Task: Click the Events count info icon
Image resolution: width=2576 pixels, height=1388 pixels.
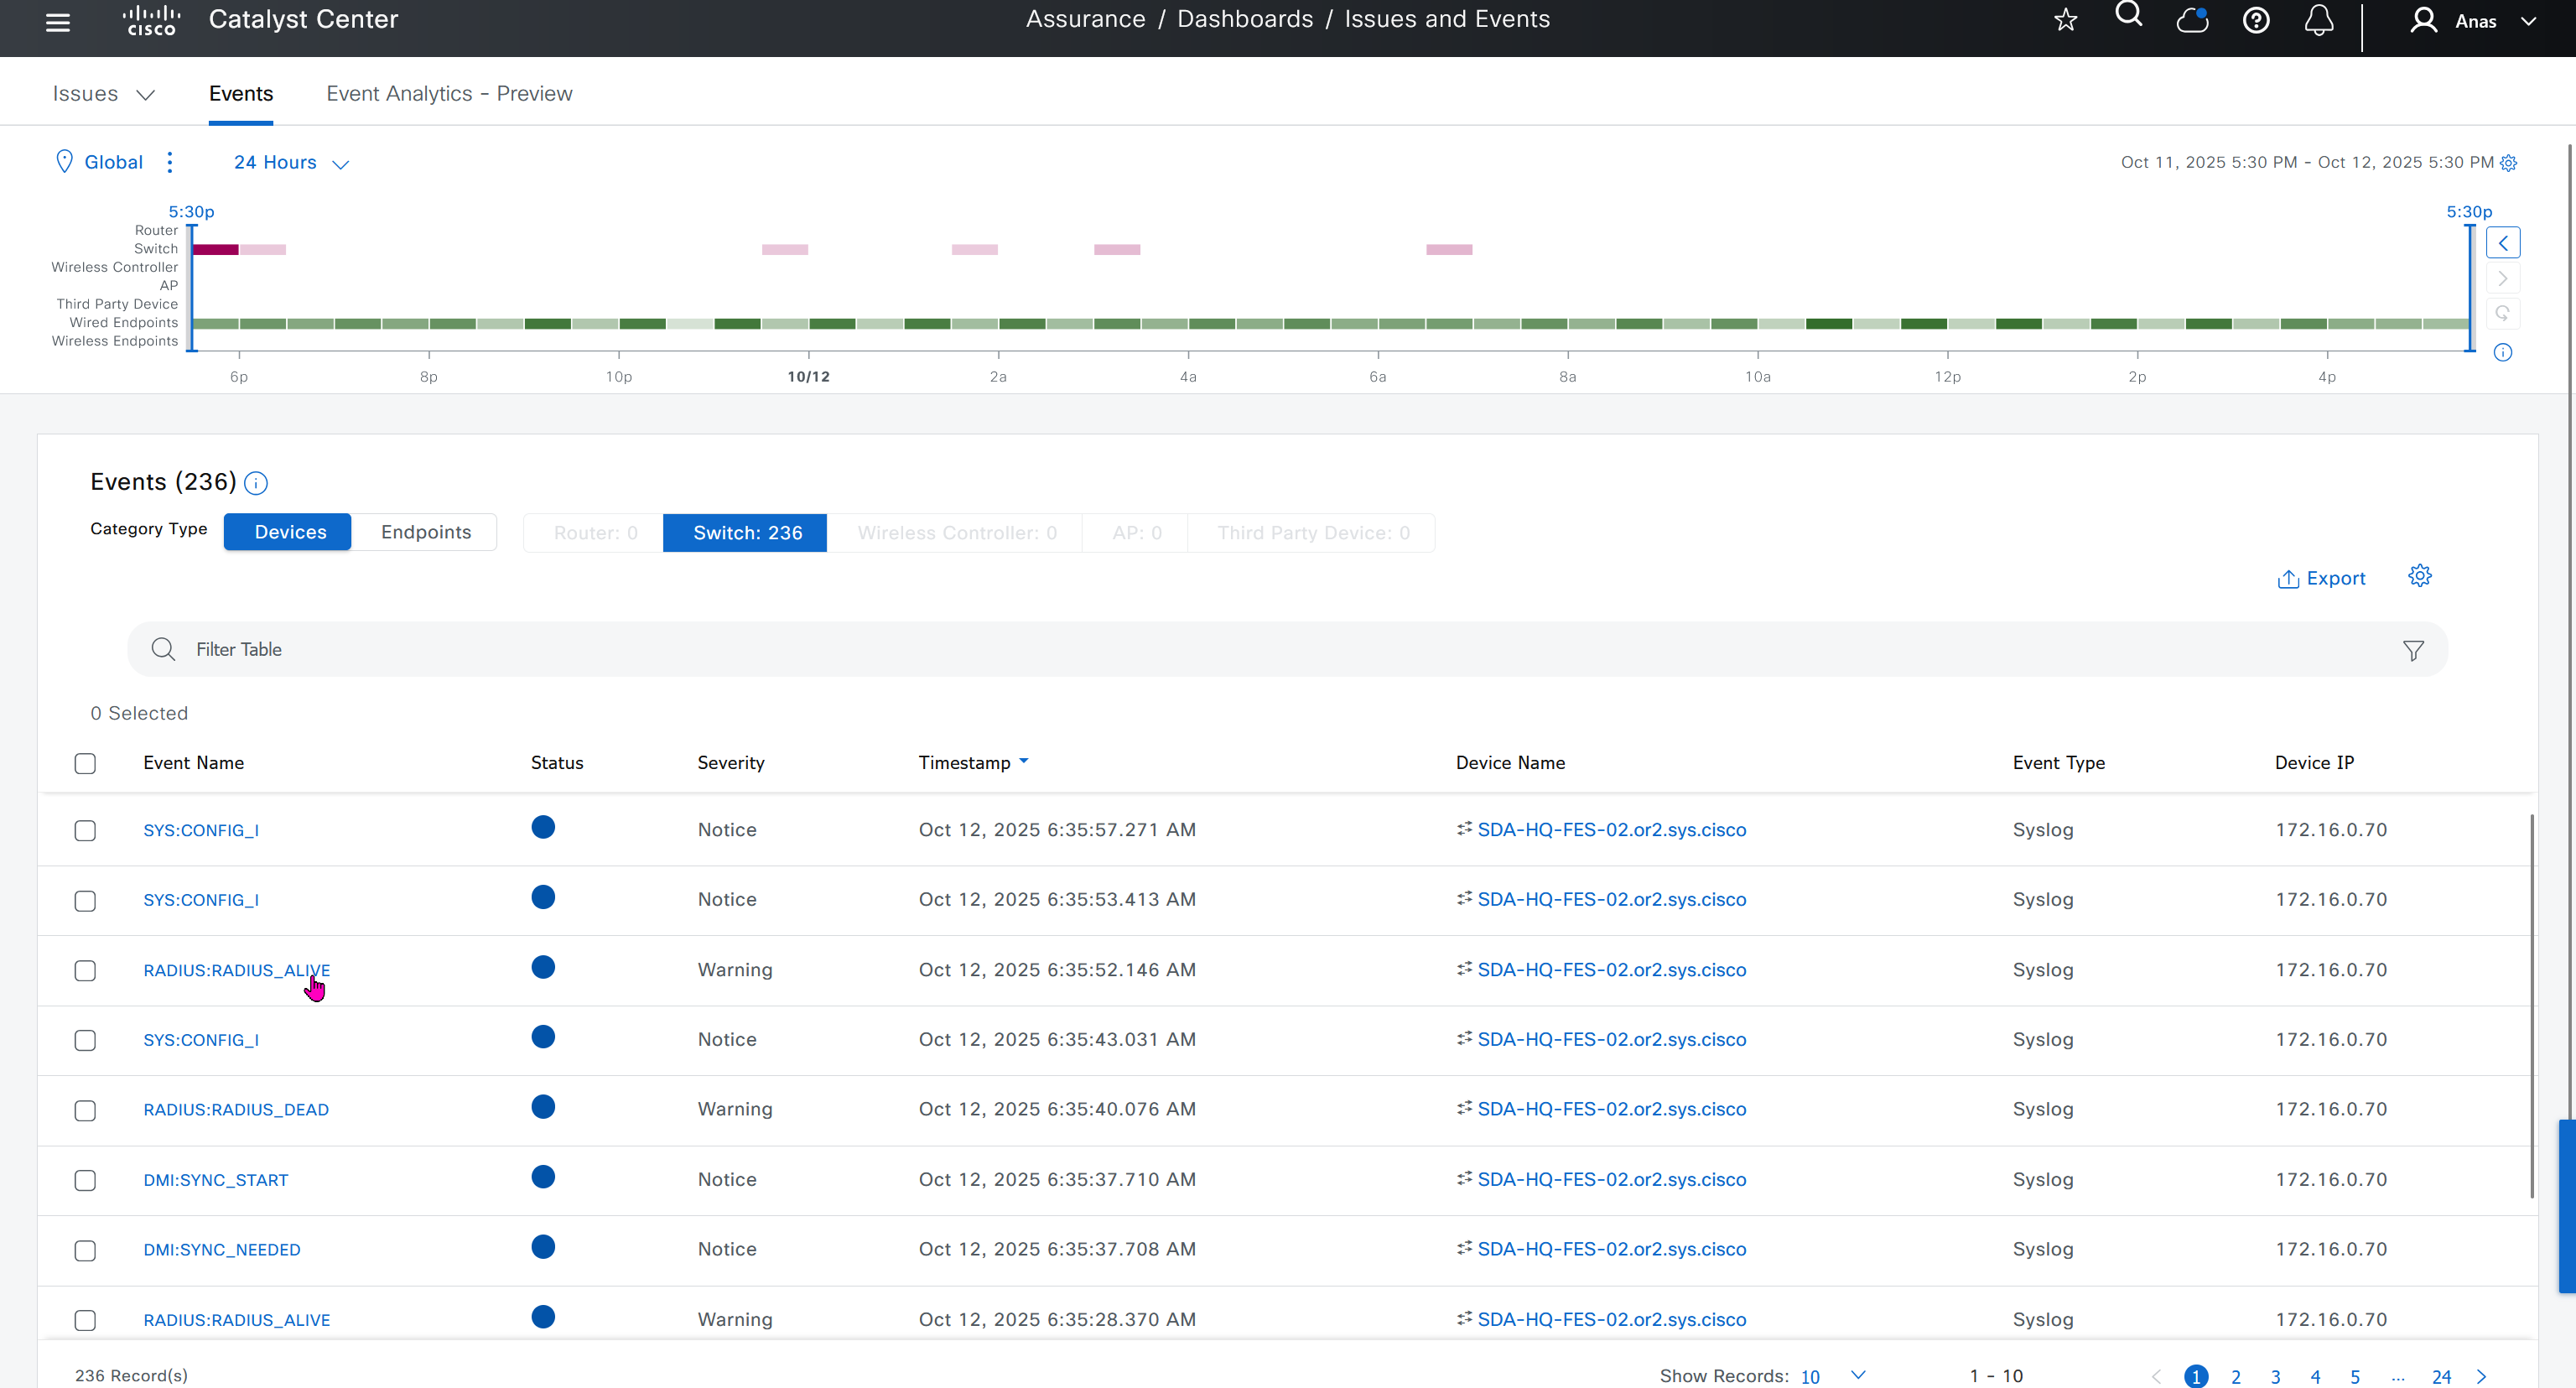Action: [256, 484]
